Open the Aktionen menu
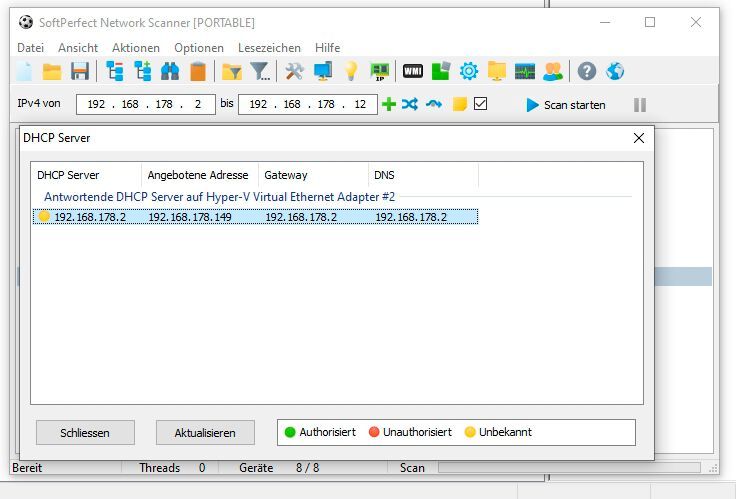 click(136, 48)
